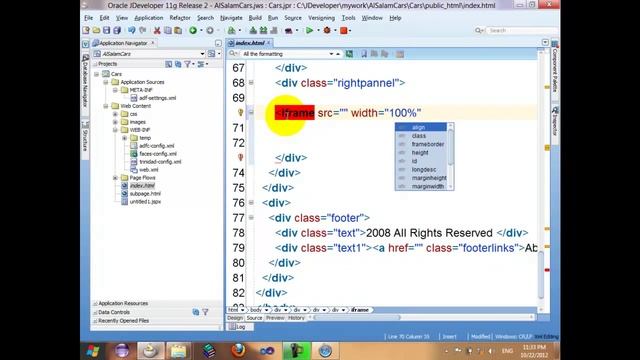Screen dimensions: 640x360
Task: Click the navigator display options icon in Projects bar
Action: pyautogui.click(x=201, y=64)
